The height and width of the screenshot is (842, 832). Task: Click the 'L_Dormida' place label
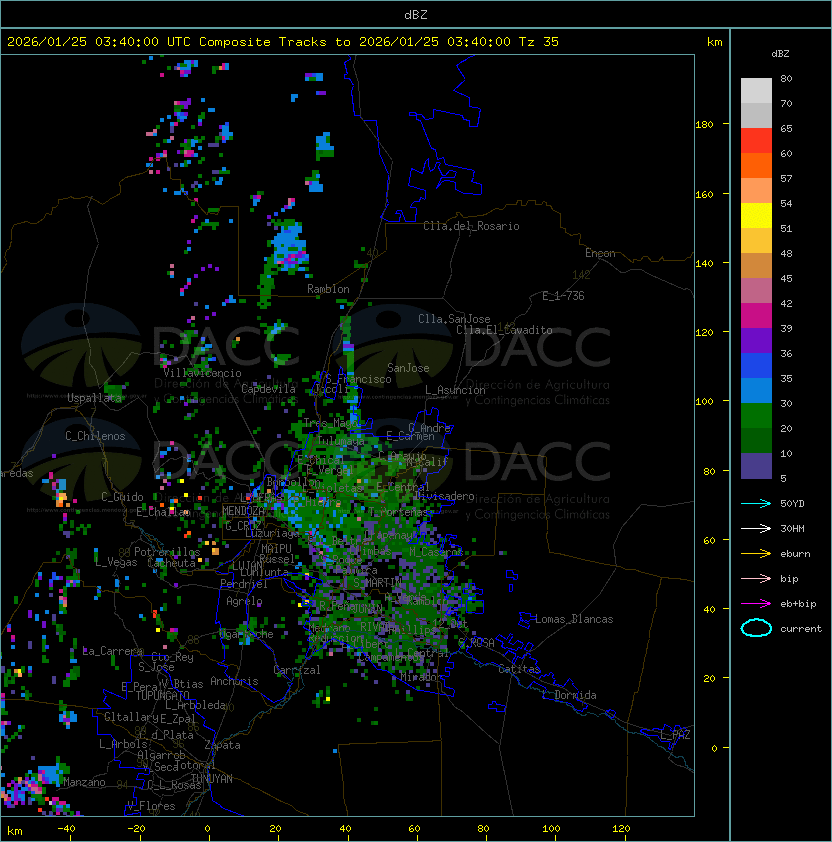coord(569,695)
